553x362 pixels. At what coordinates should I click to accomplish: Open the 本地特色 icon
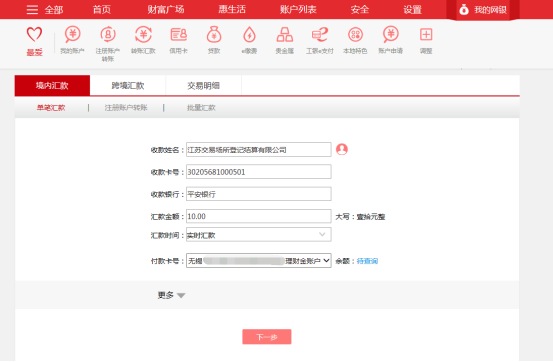355,35
